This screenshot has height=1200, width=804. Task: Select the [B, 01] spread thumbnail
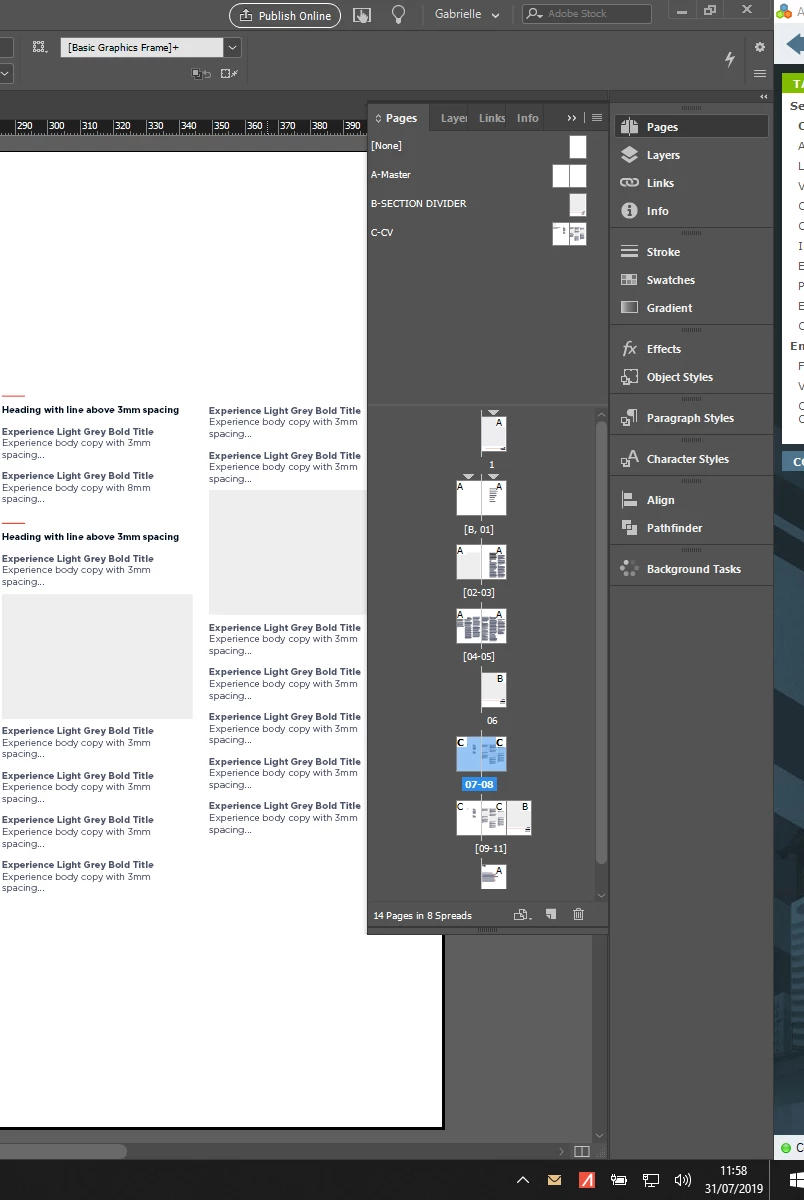point(481,498)
